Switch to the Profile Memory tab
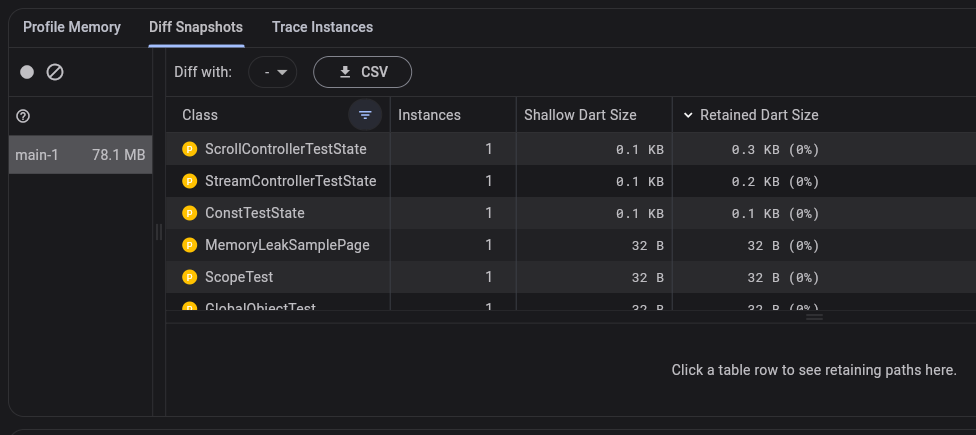The width and height of the screenshot is (976, 435). pos(72,27)
